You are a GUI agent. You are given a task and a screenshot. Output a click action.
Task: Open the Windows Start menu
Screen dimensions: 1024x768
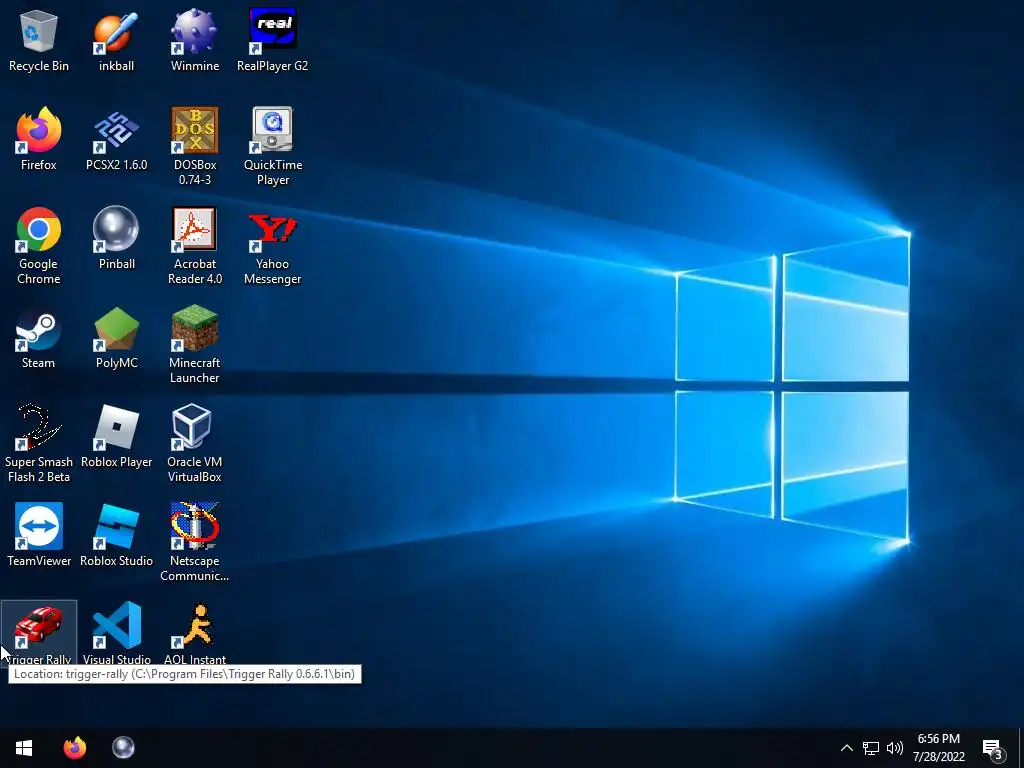[24, 748]
